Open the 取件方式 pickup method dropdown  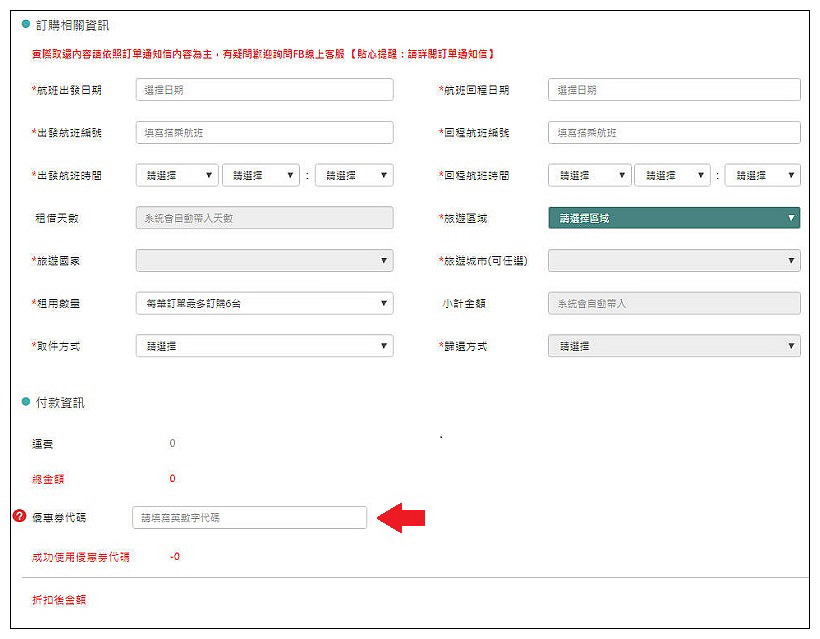coord(264,346)
